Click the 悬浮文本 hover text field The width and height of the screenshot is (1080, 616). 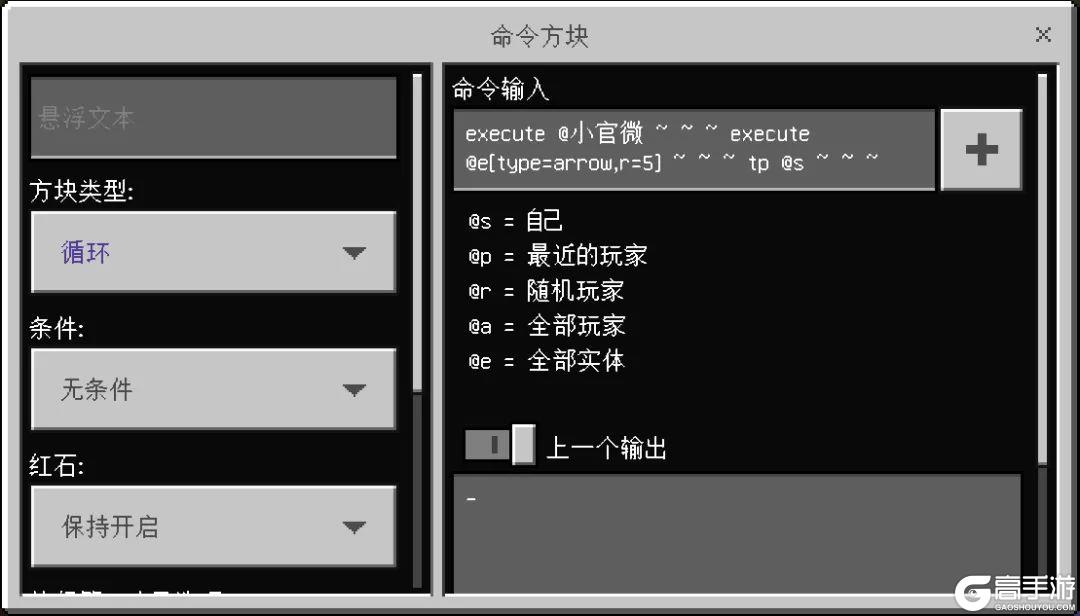[x=214, y=118]
